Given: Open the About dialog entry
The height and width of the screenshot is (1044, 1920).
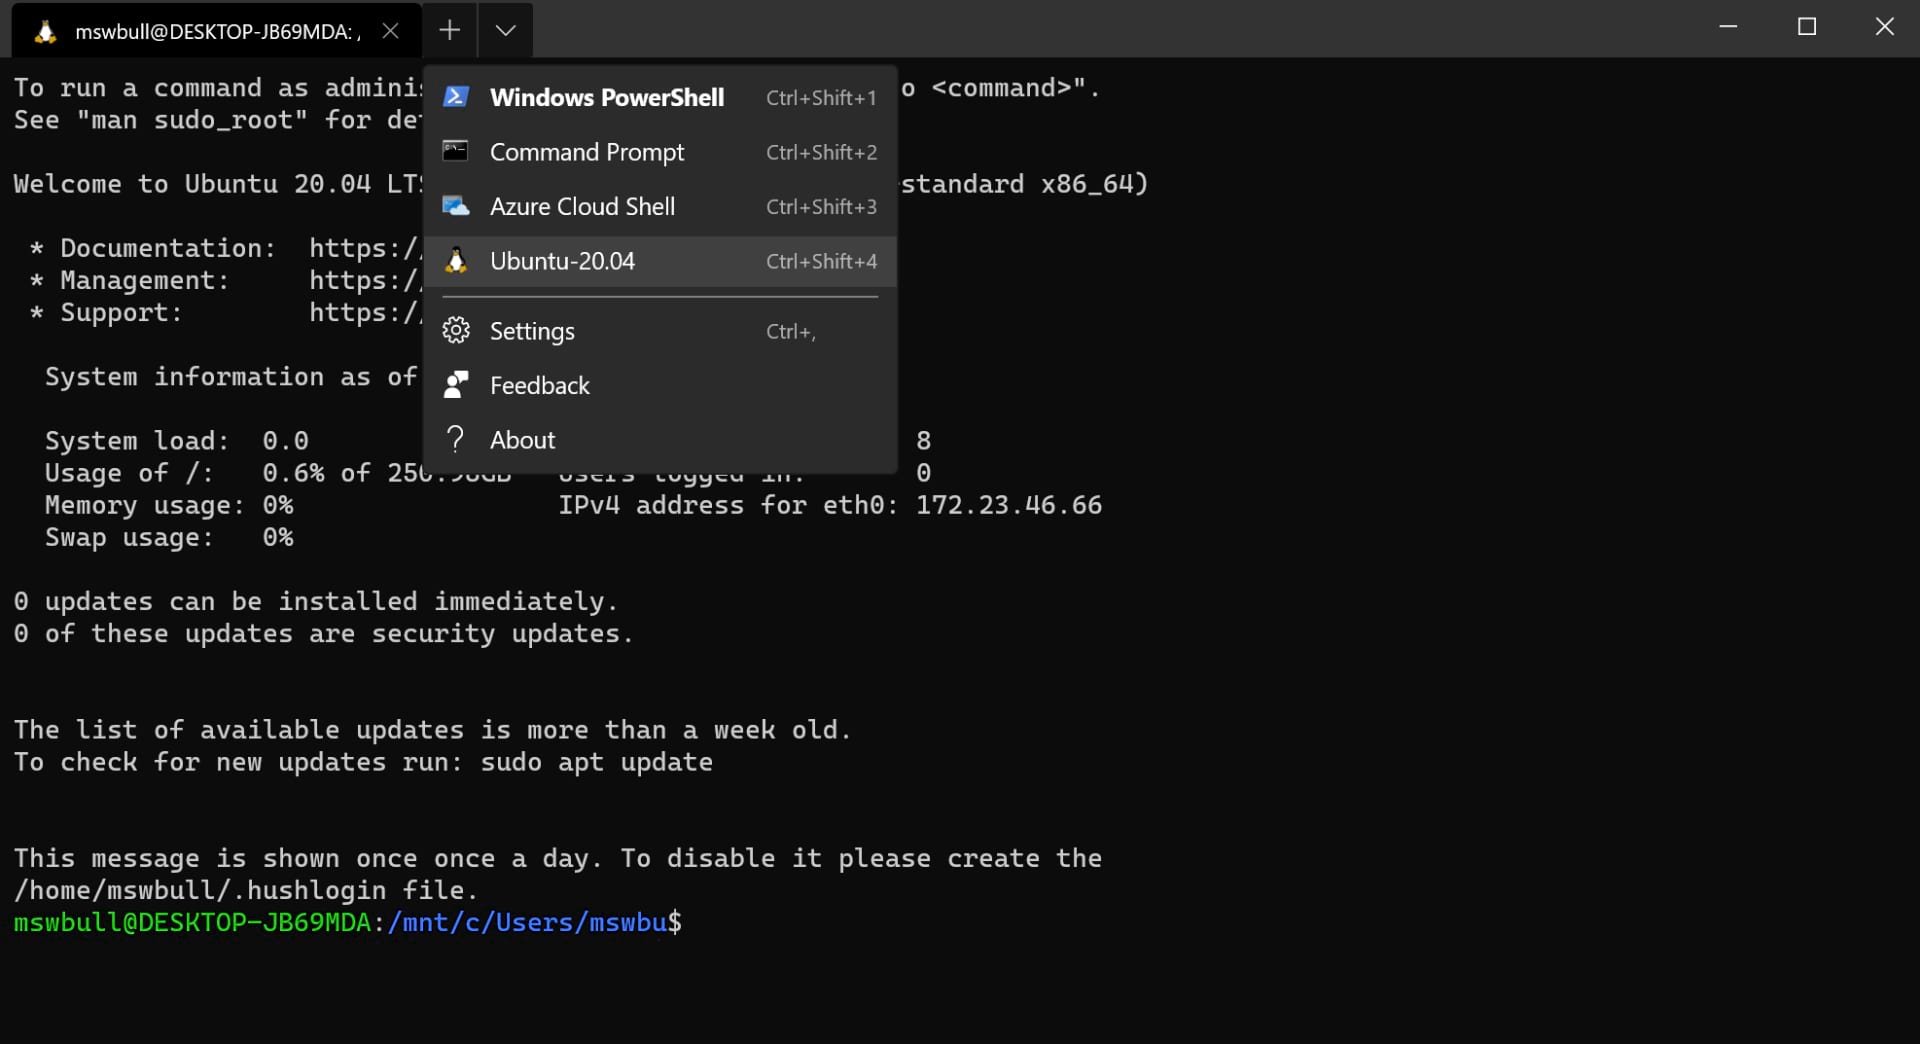Looking at the screenshot, I should pyautogui.click(x=660, y=439).
